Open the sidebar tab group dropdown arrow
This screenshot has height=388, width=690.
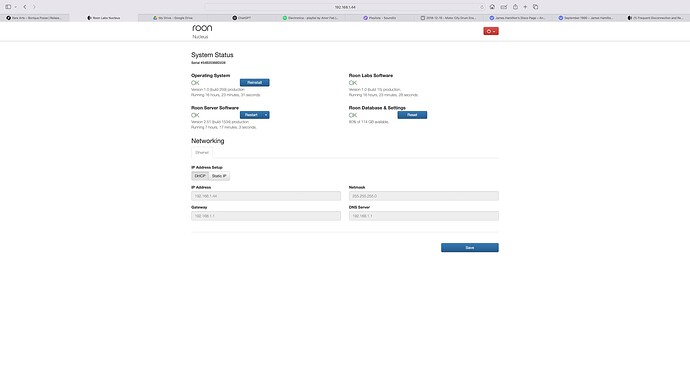15,7
